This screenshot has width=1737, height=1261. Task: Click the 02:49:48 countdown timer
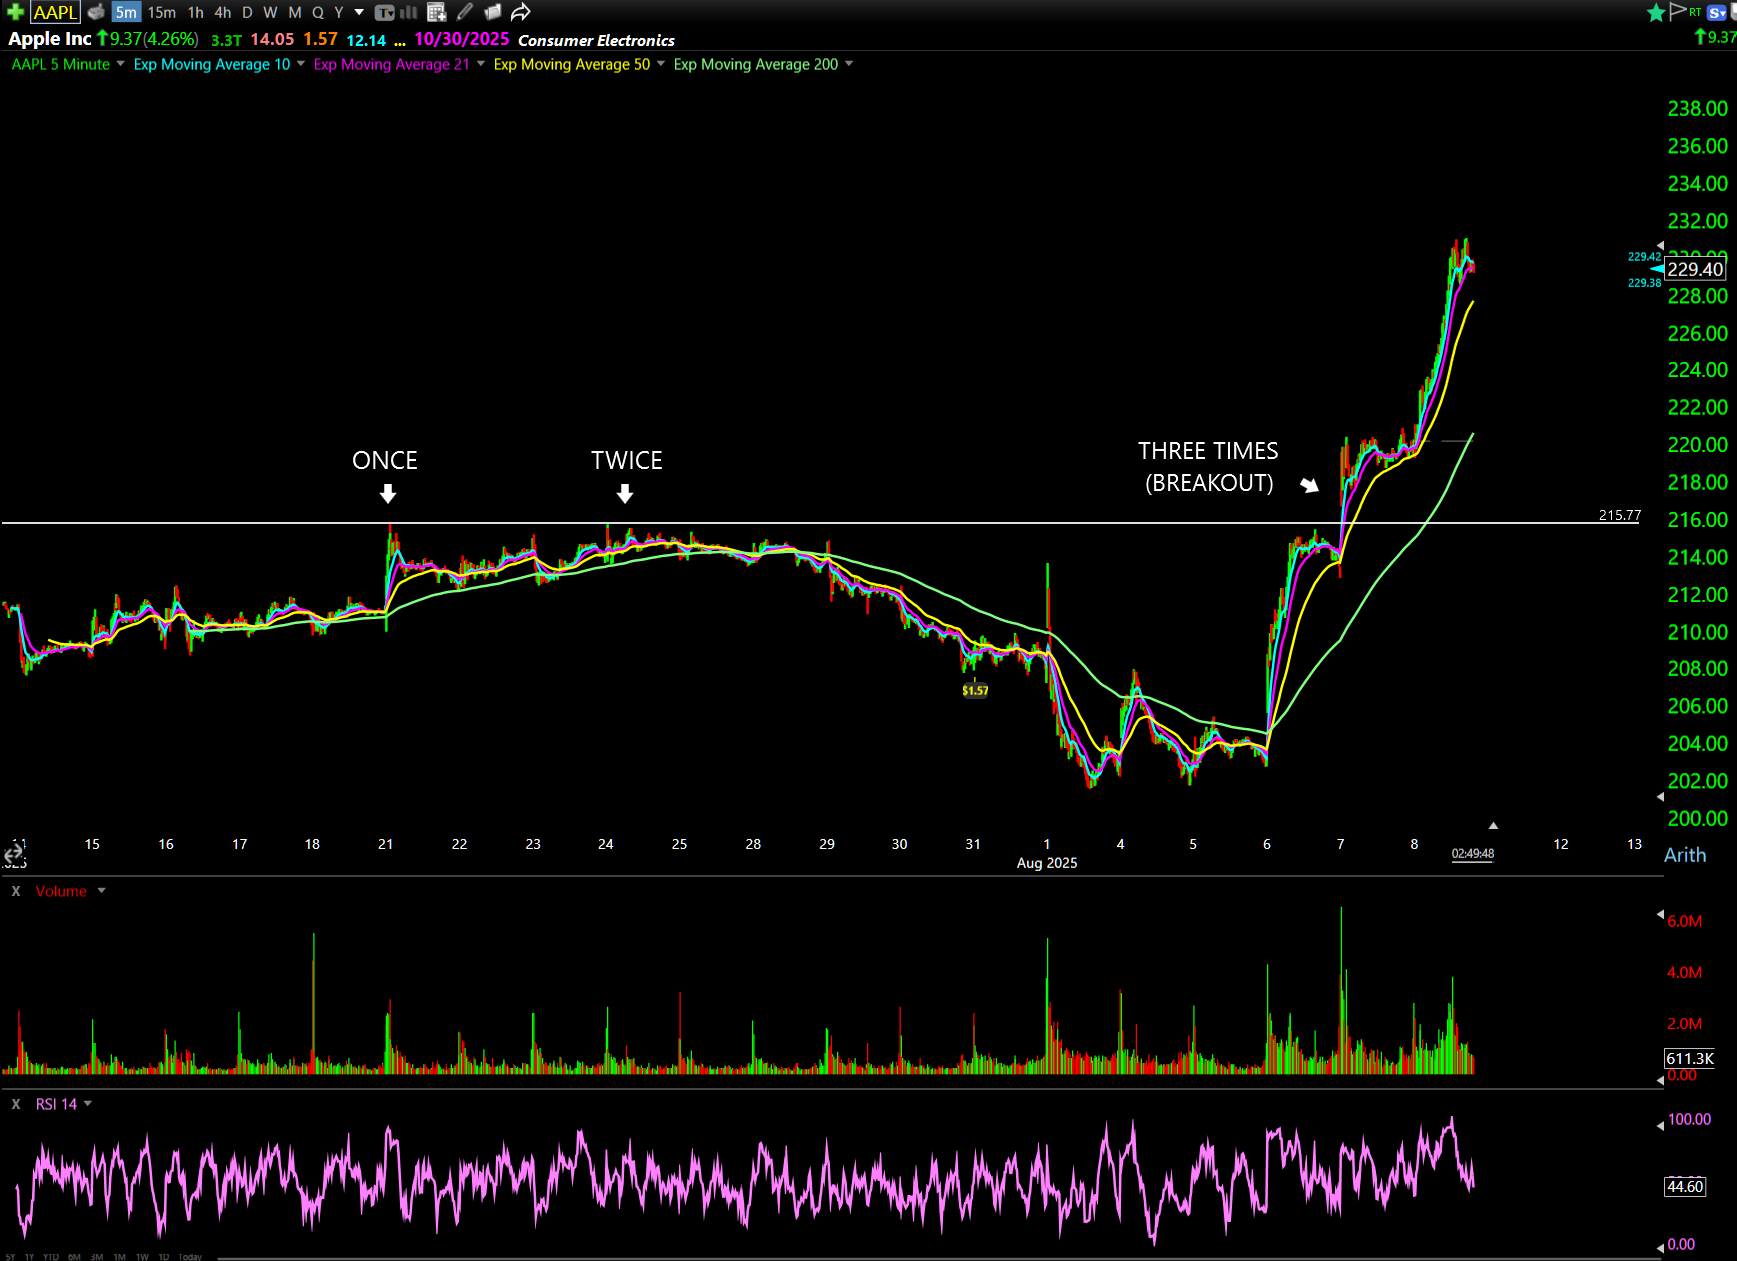[1473, 854]
